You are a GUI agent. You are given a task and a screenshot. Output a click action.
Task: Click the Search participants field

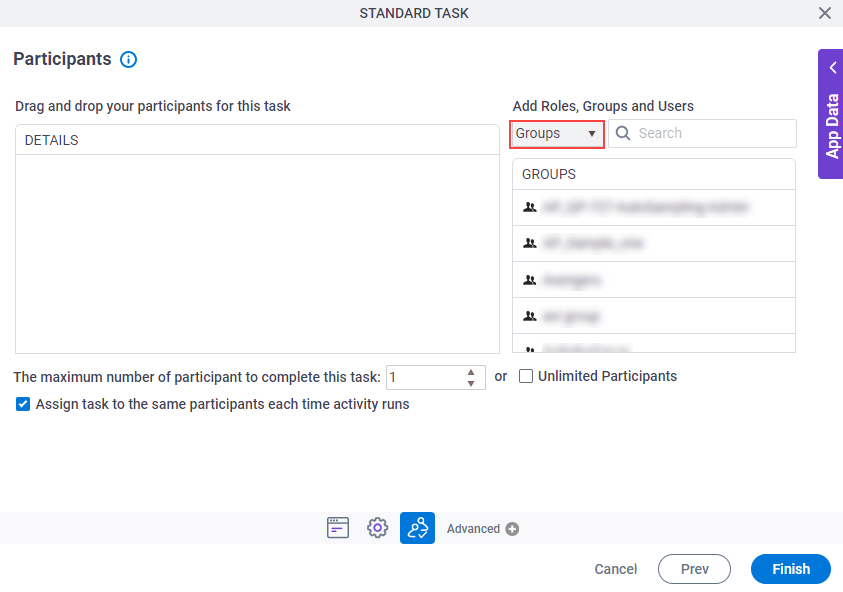pos(702,133)
